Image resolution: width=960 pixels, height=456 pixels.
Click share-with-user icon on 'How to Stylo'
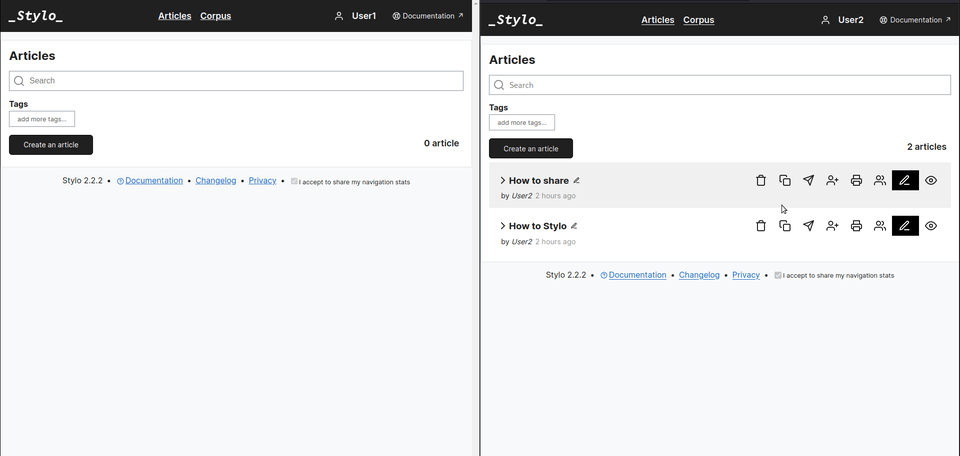(x=832, y=226)
